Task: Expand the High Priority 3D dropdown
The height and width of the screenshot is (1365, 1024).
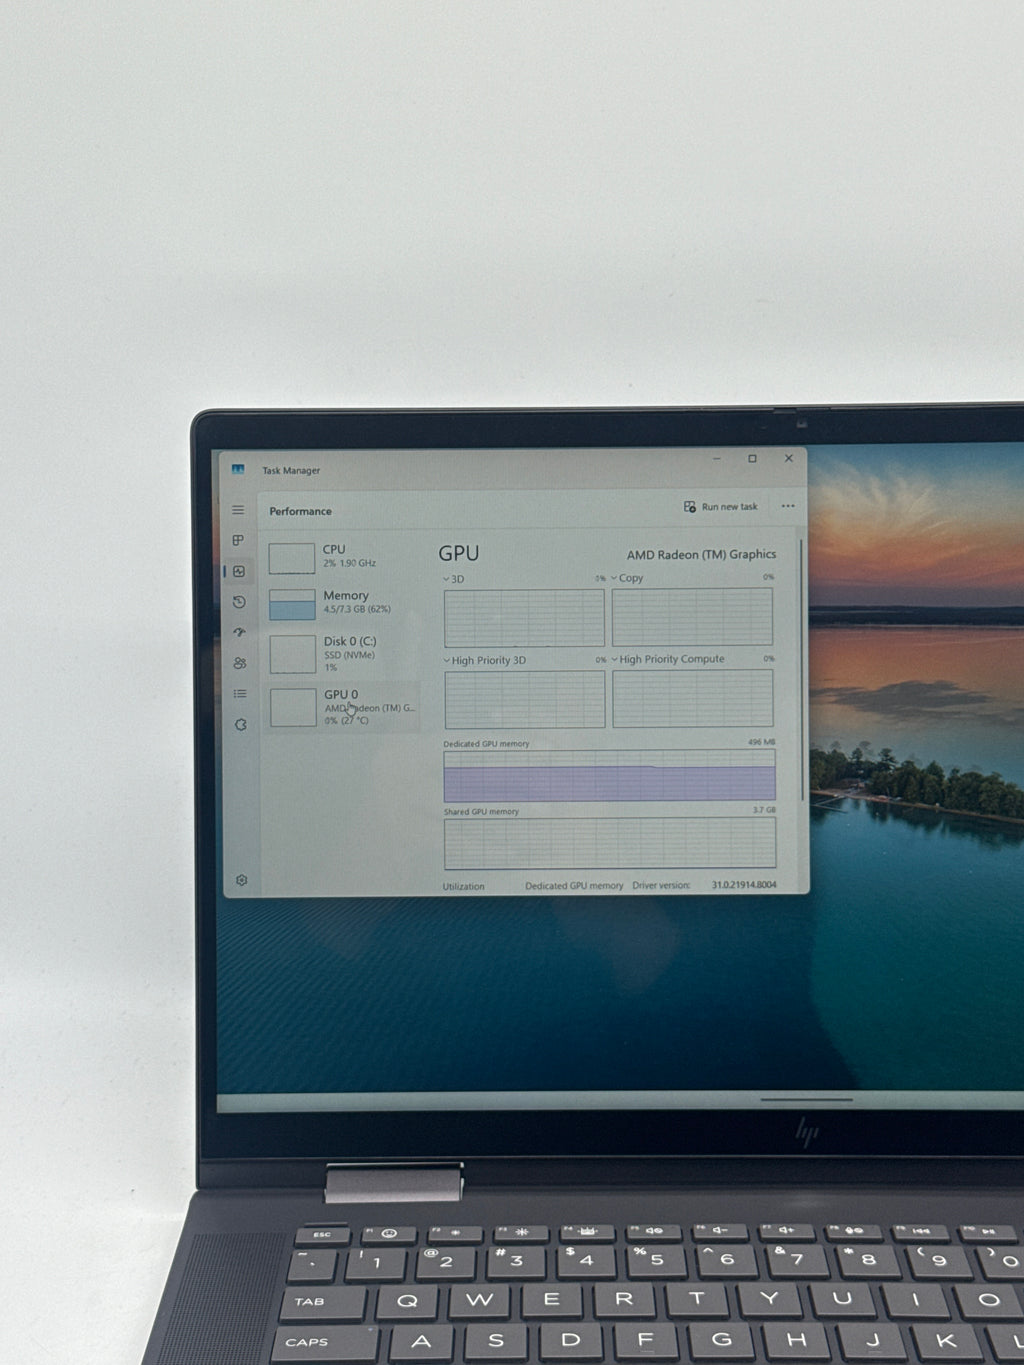Action: point(484,660)
